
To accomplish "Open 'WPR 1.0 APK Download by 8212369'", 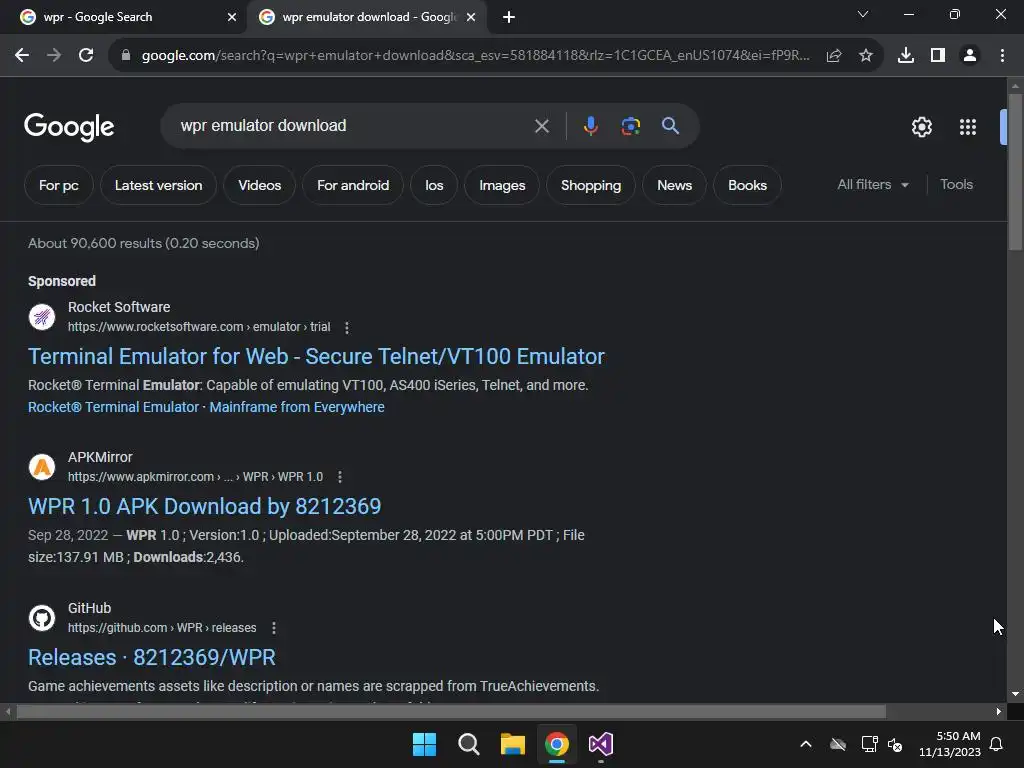I will click(x=204, y=507).
